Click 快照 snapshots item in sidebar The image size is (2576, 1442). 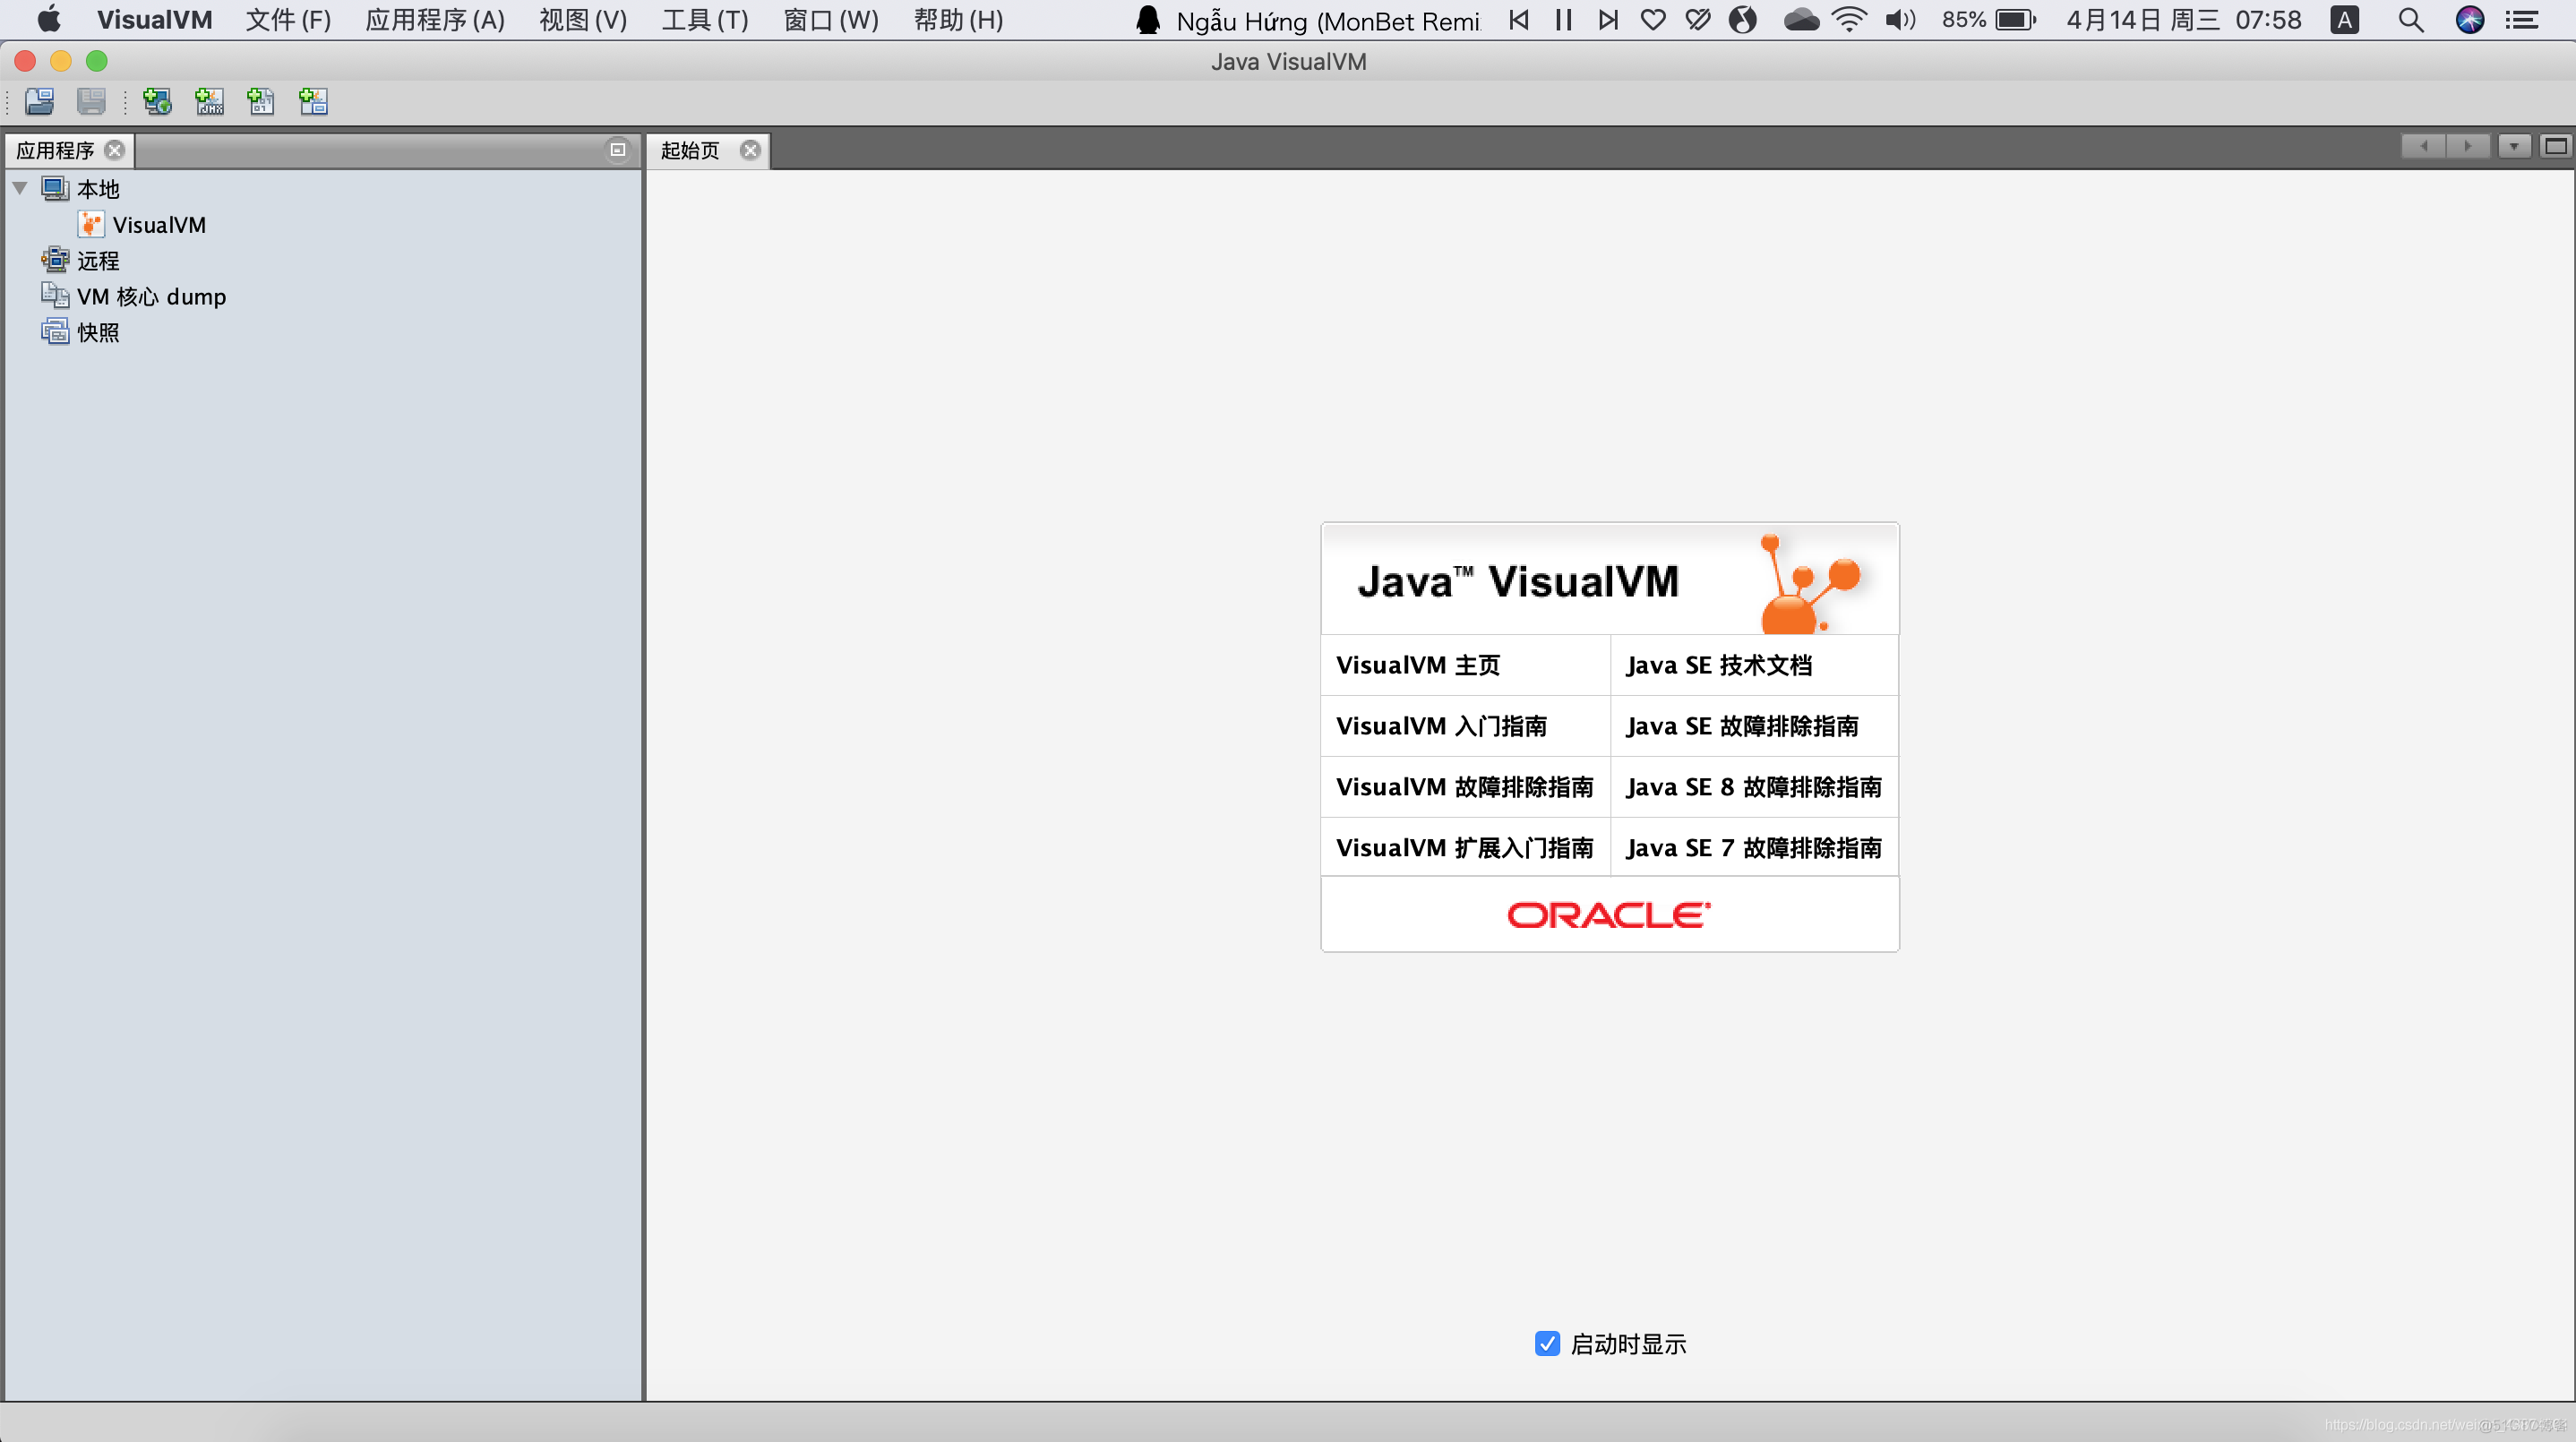98,330
